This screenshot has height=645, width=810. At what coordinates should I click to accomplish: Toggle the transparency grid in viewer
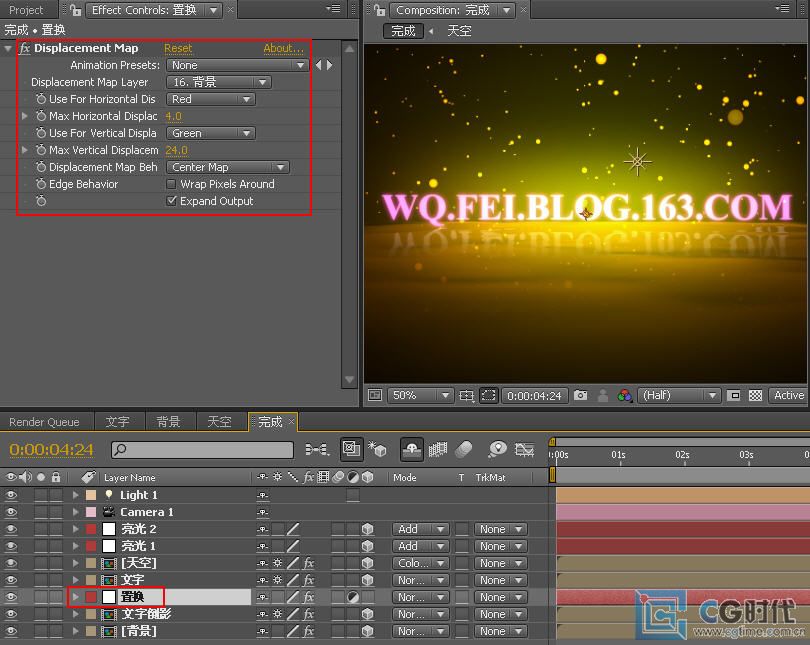(755, 396)
